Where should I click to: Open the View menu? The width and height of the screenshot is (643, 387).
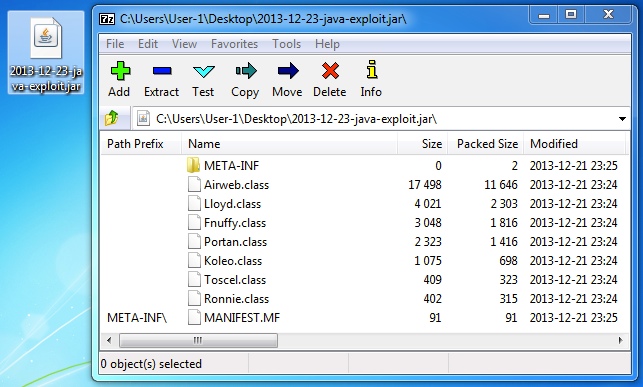point(184,44)
